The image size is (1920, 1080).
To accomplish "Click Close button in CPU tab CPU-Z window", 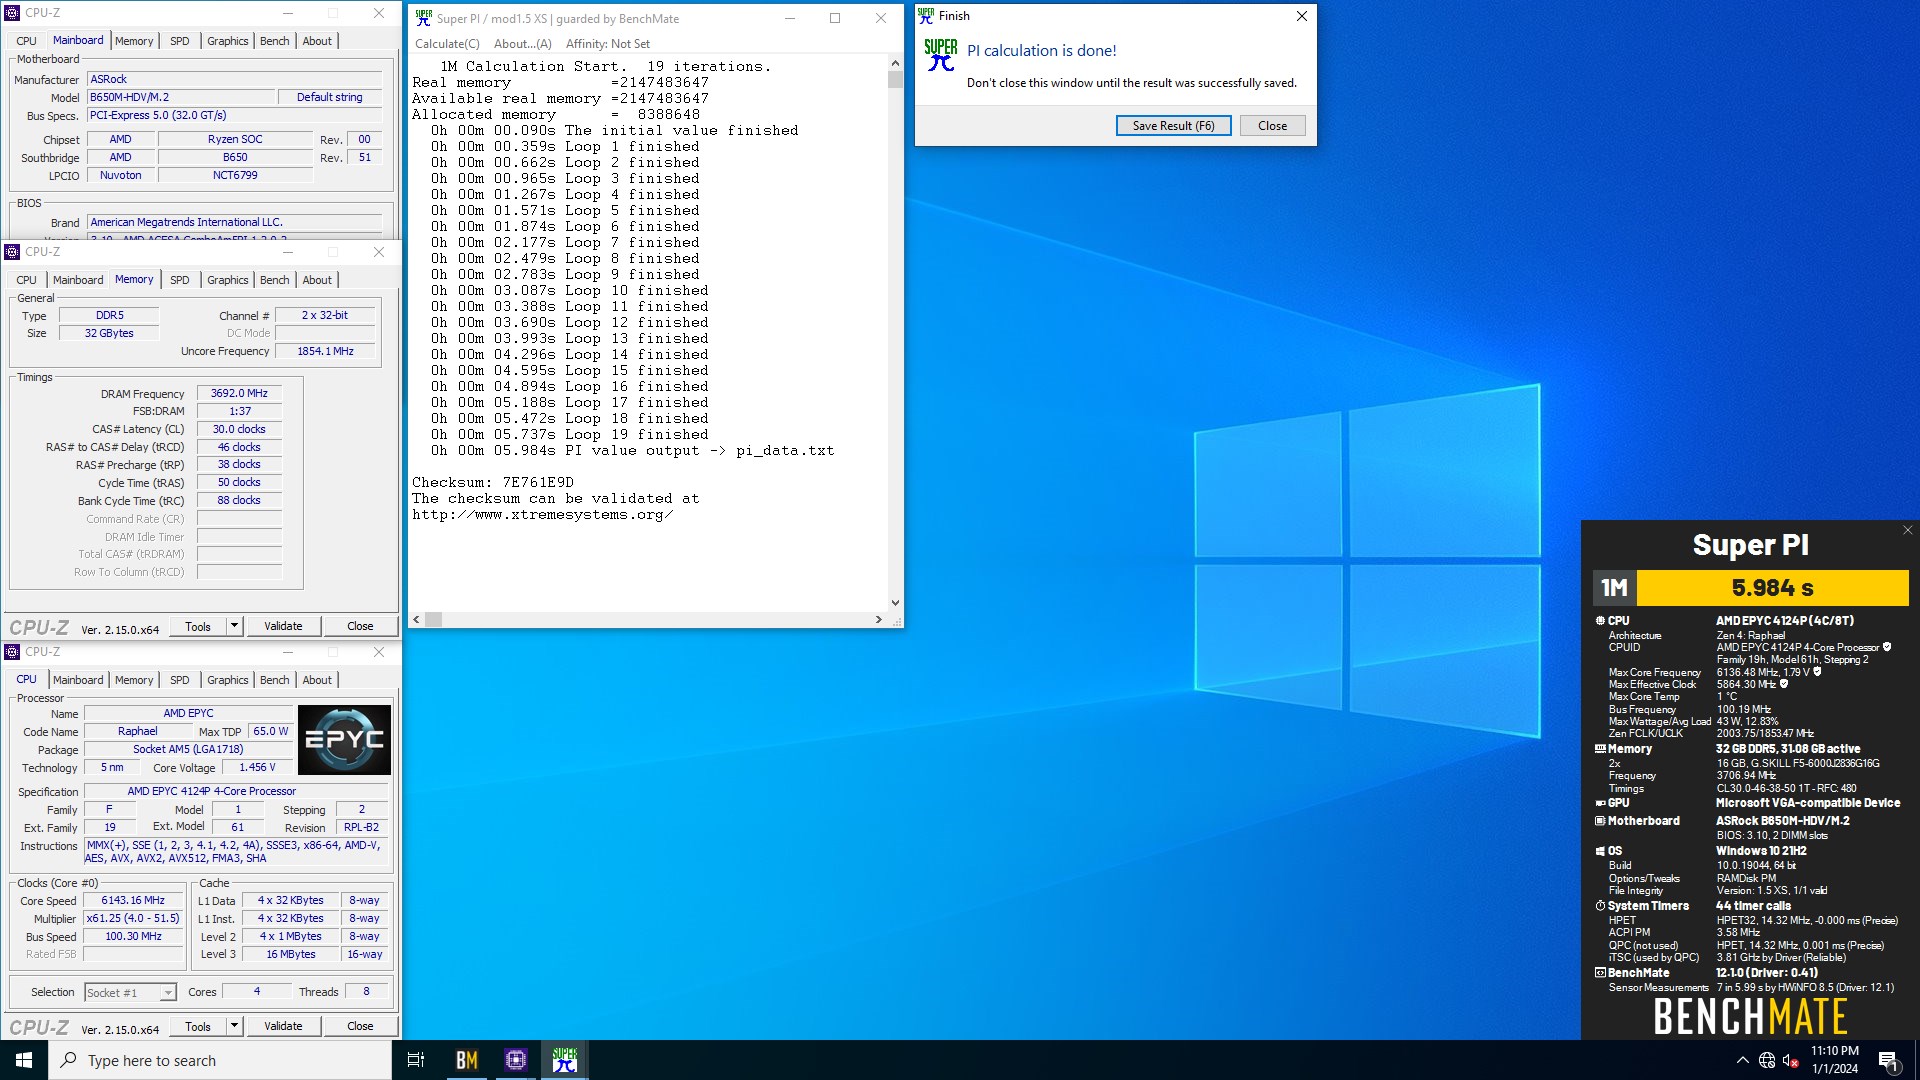I will click(x=360, y=1026).
